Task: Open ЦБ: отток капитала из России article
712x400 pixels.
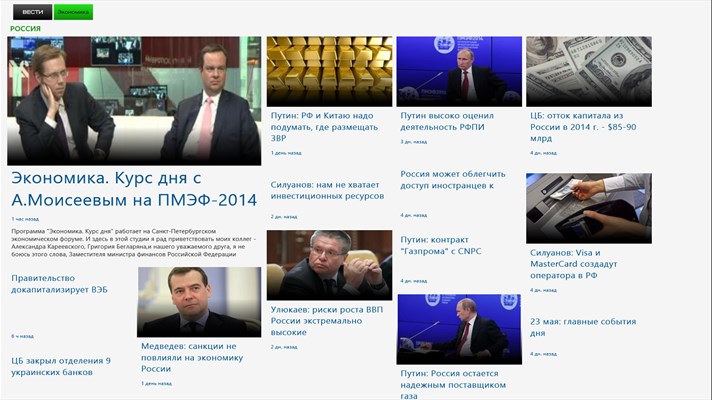Action: 583,127
